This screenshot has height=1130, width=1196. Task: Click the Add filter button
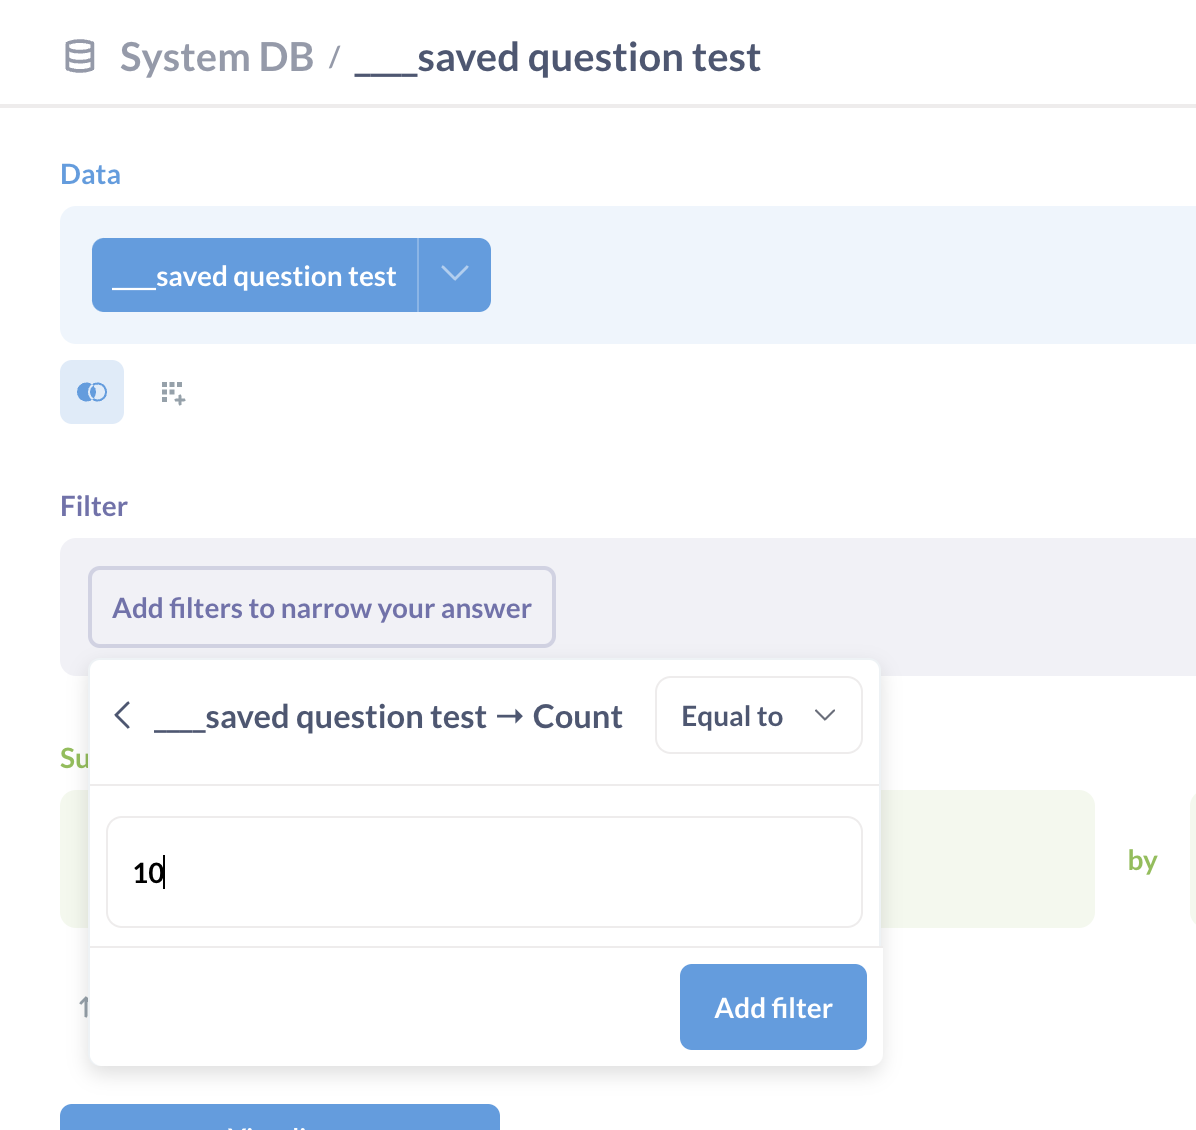[x=773, y=1007]
